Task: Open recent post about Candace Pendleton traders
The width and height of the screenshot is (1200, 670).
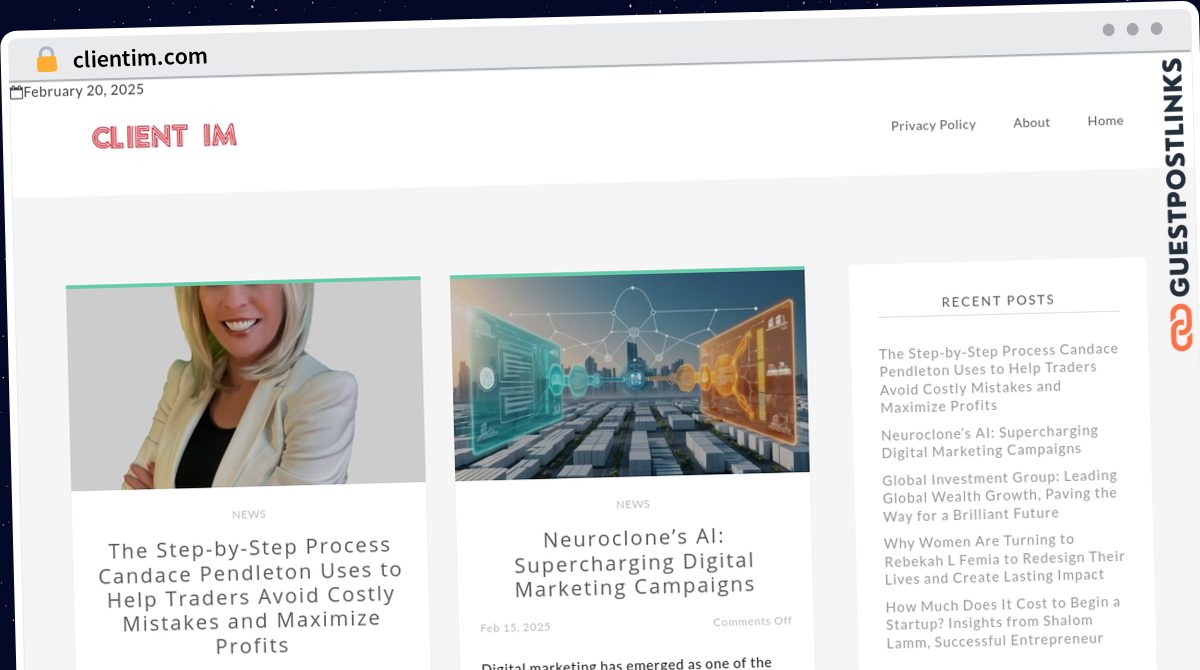Action: (x=999, y=378)
